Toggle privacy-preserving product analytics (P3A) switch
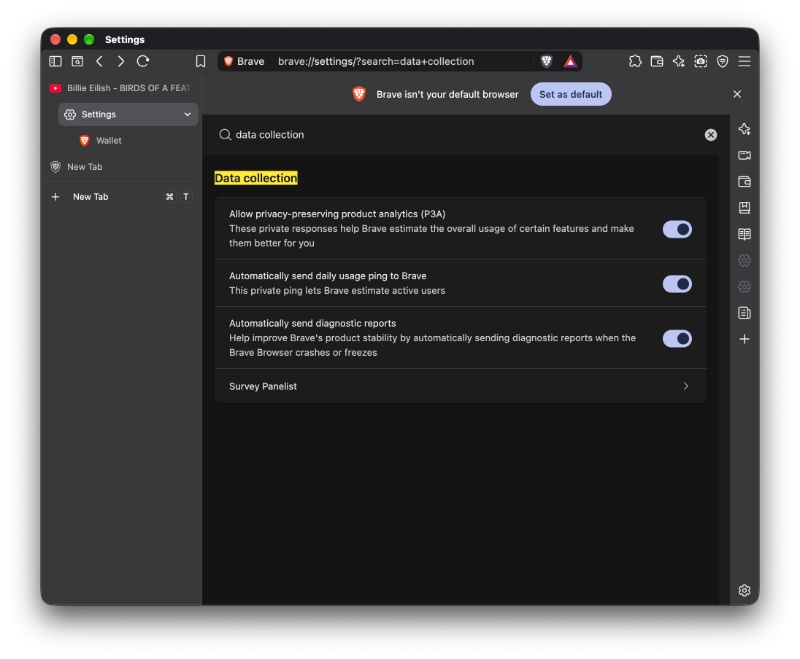 coord(677,230)
